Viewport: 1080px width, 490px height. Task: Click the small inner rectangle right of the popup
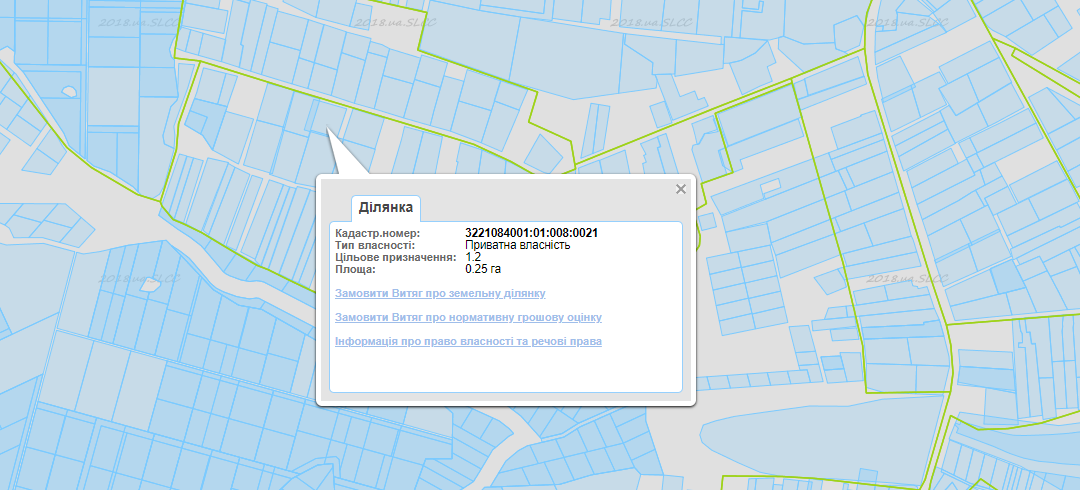[x=770, y=187]
